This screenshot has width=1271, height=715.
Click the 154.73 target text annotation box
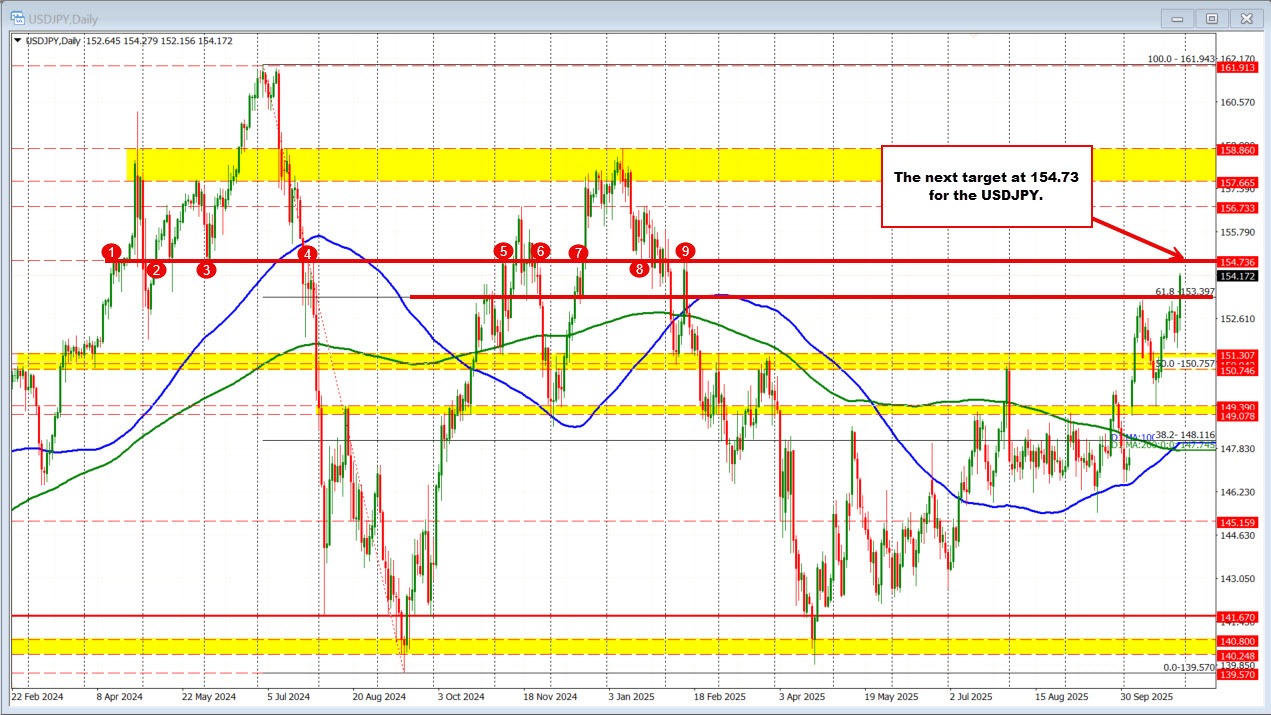987,186
